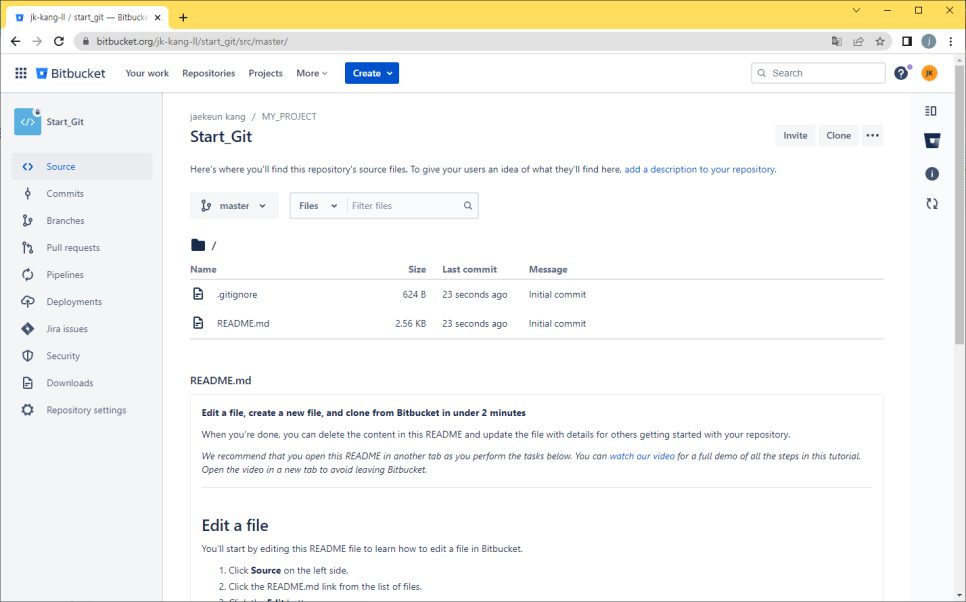
Task: Open Projects in top navigation
Action: pyautogui.click(x=266, y=73)
